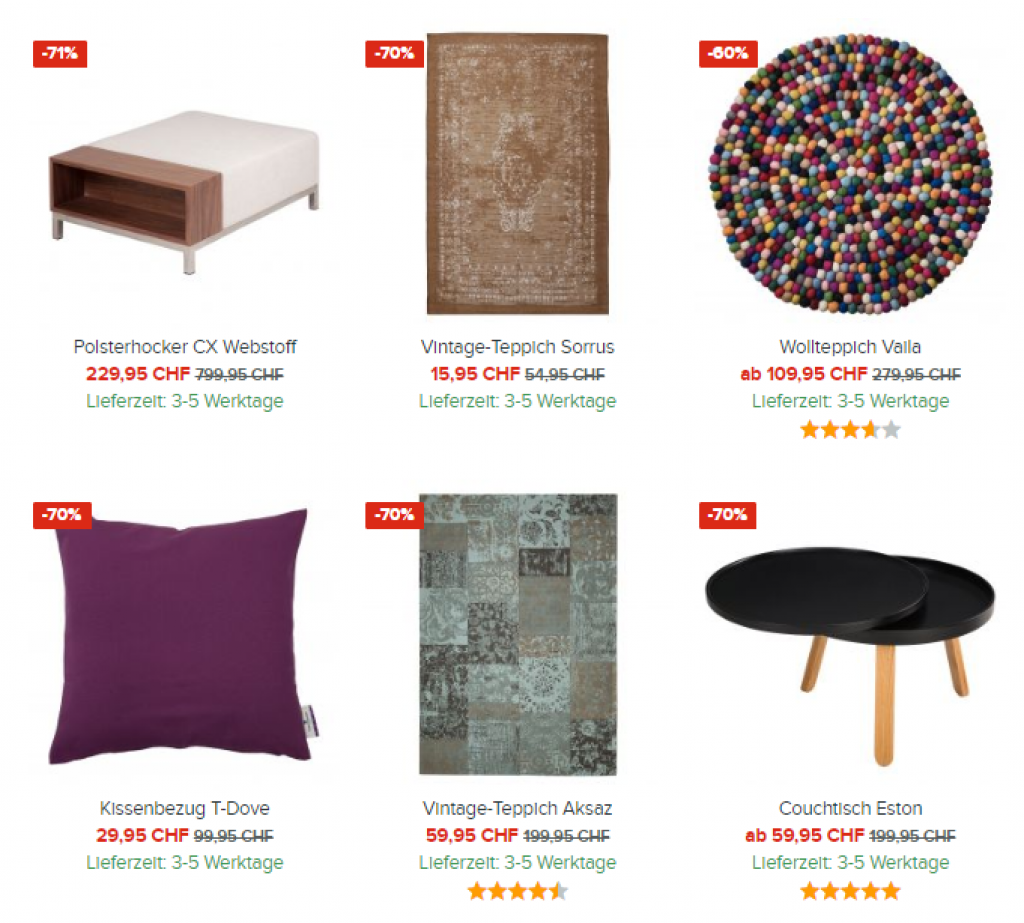
Task: Click the ab 59,95 CHF Couchtisch price
Action: (805, 835)
